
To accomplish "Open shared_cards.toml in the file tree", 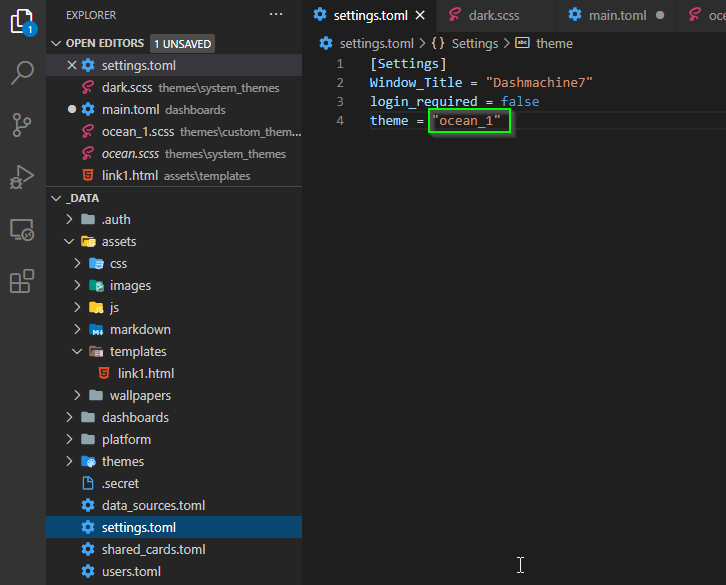I will [174, 549].
